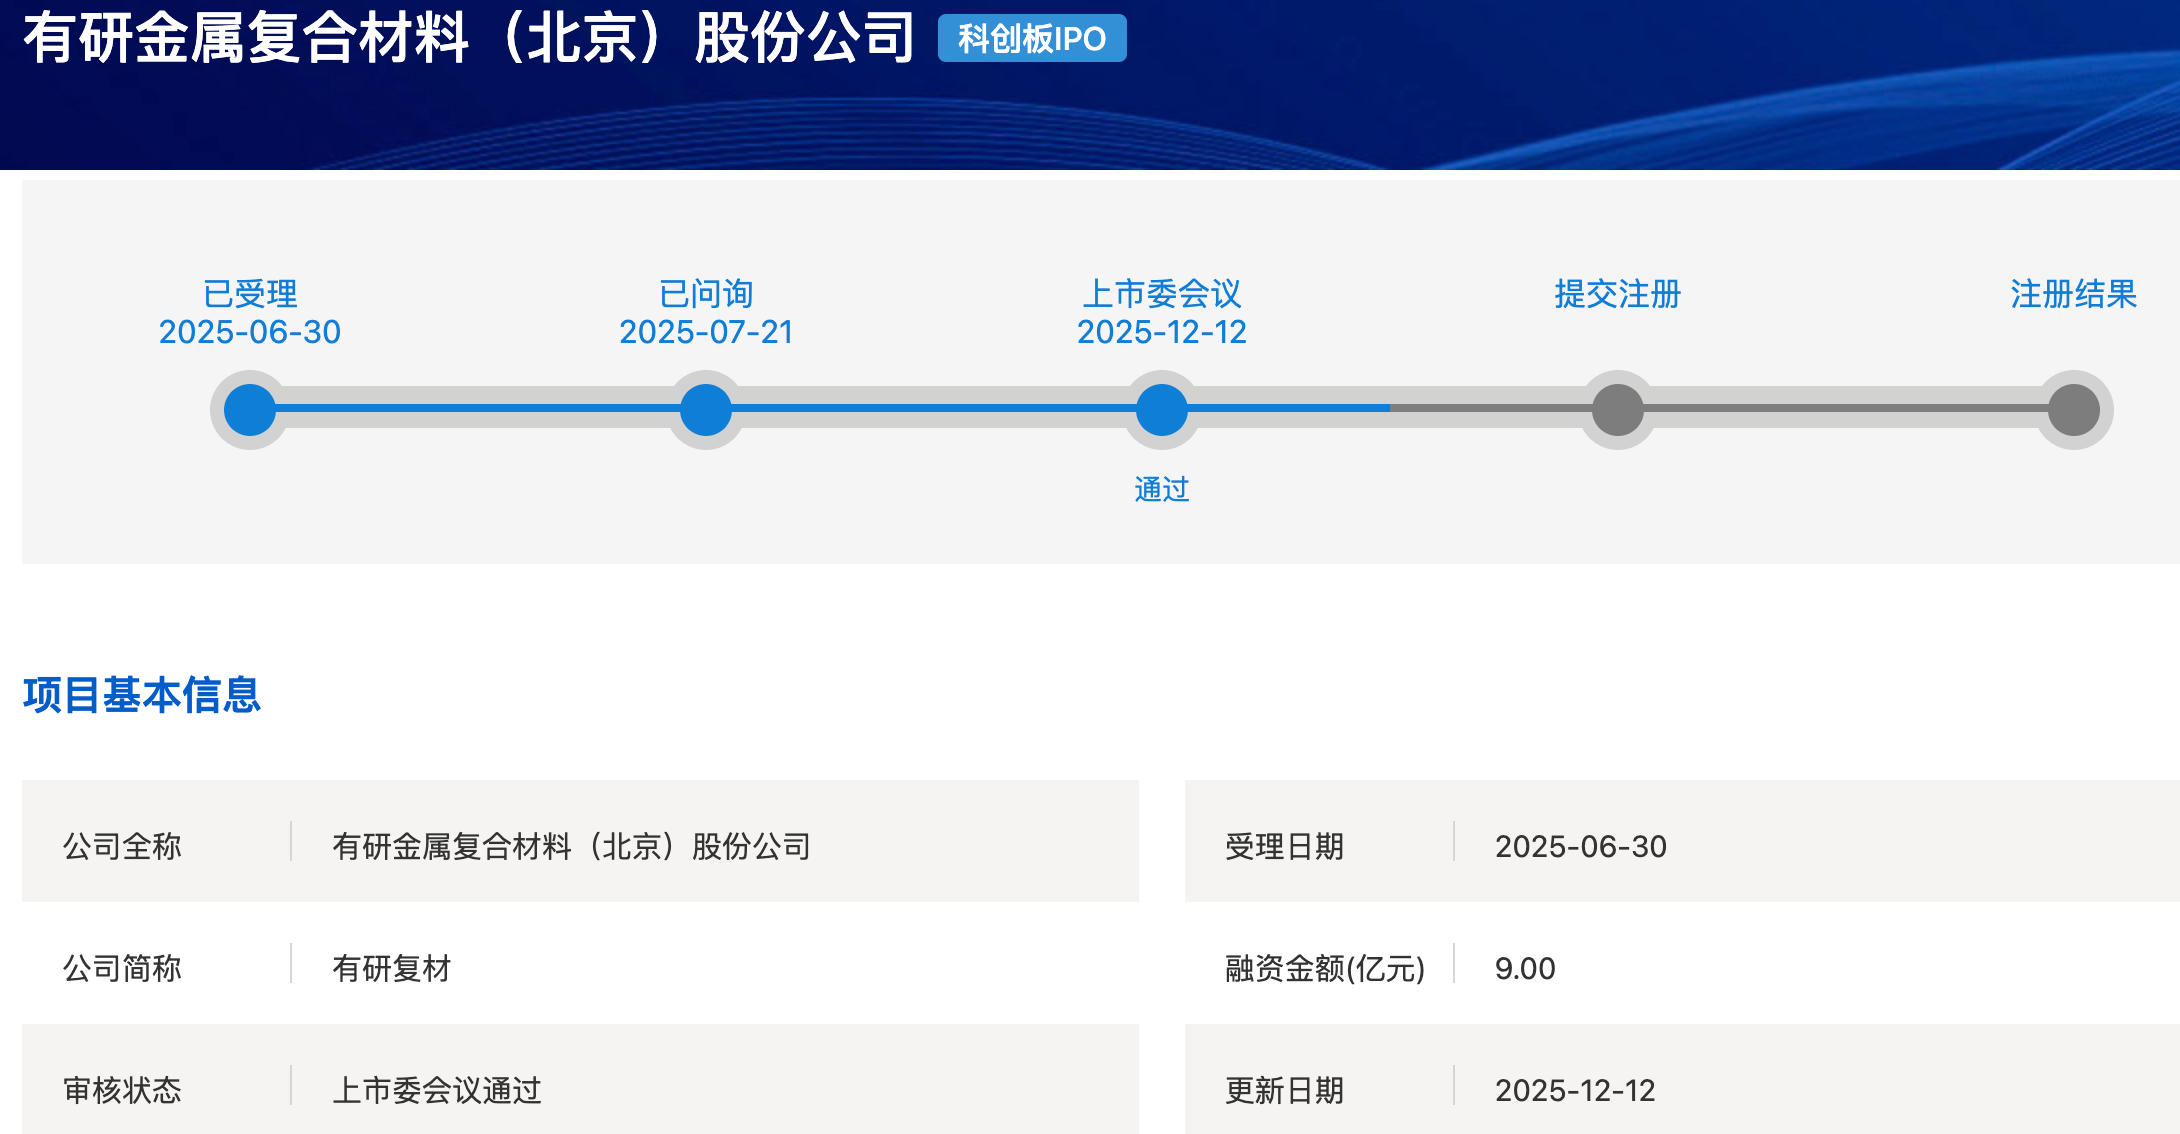The height and width of the screenshot is (1134, 2180).
Task: Click the 融资金额 value 9.00
Action: tap(1525, 968)
